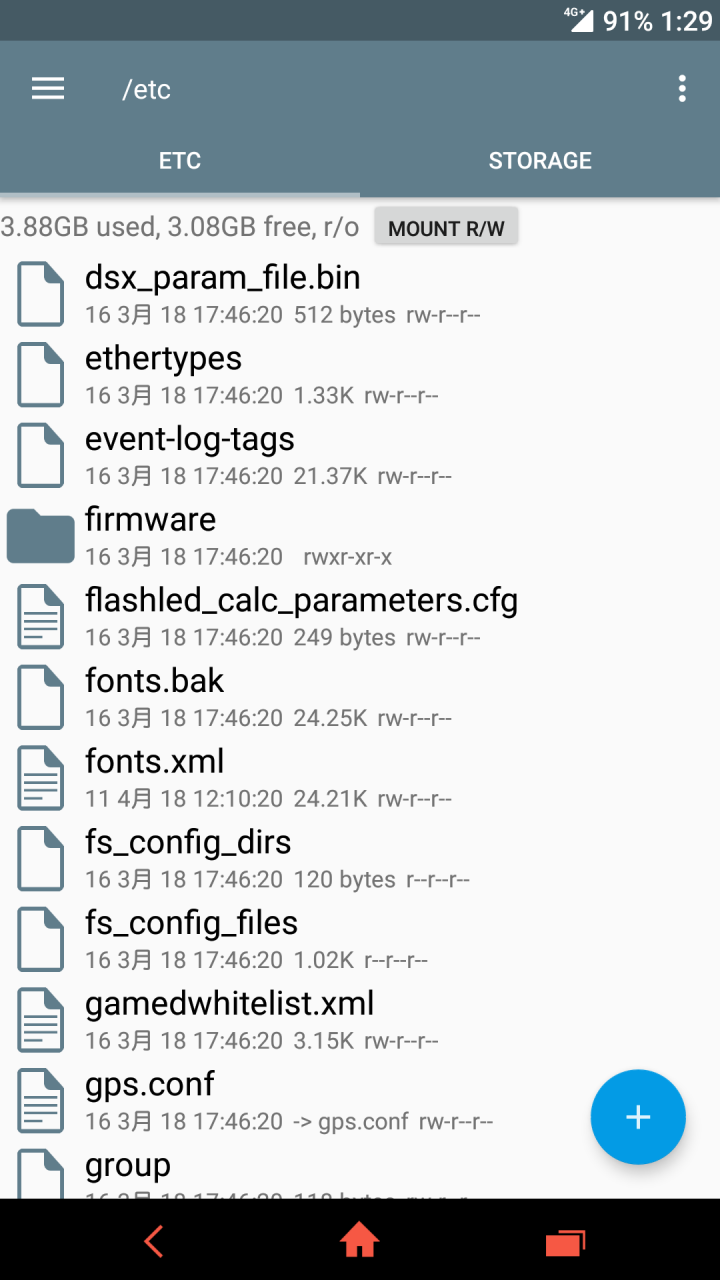Screen dimensions: 720x1280
Task: Tap the /etc path title
Action: (x=146, y=89)
